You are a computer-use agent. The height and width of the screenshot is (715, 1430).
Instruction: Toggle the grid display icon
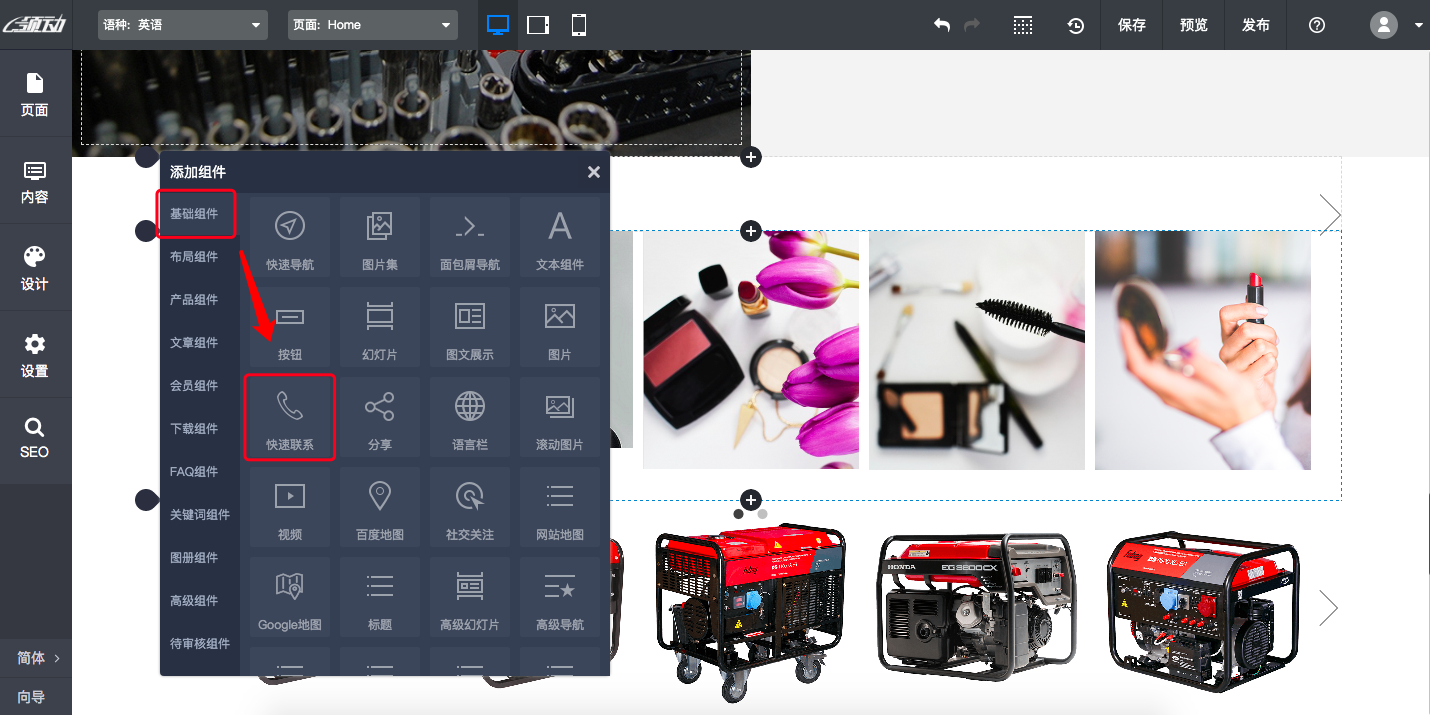[1022, 25]
